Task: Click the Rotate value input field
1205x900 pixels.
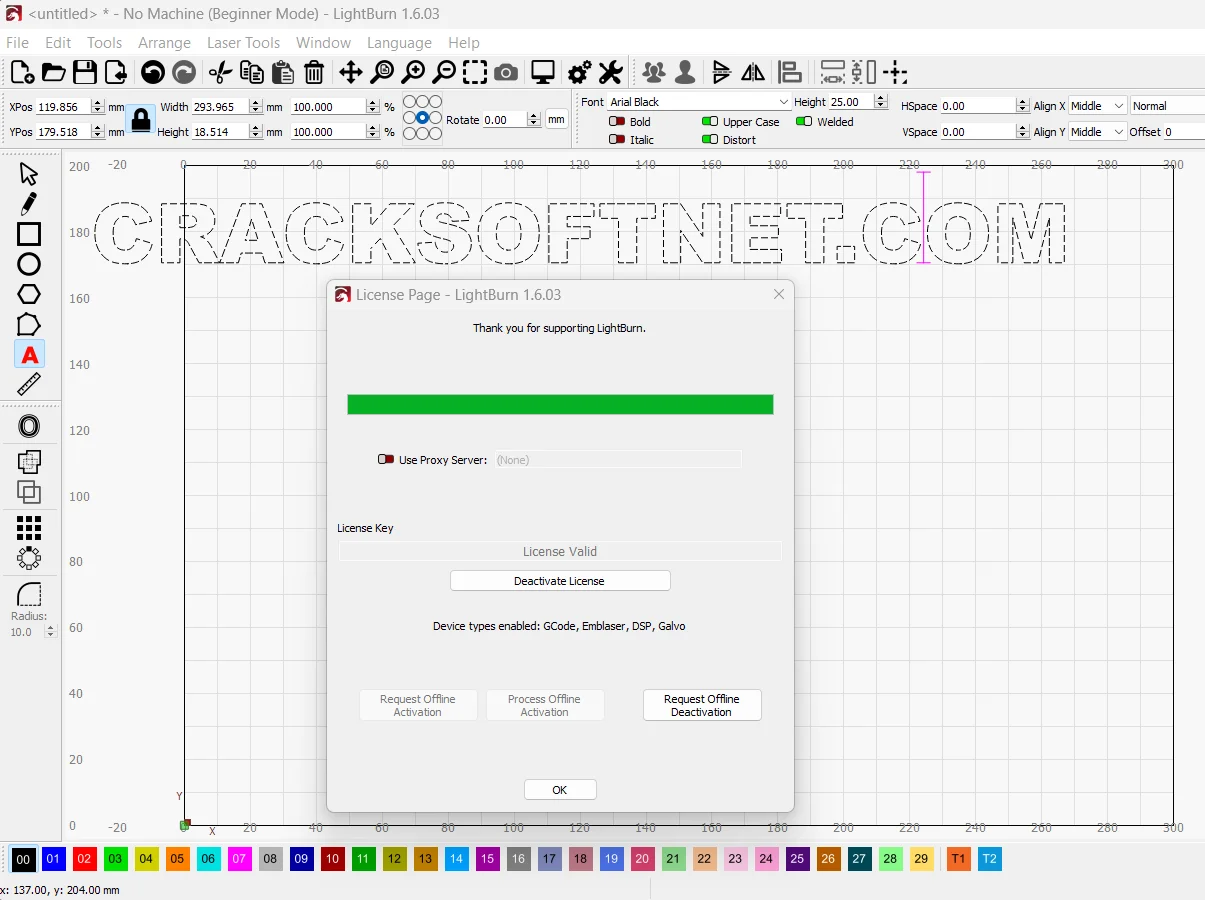Action: pyautogui.click(x=505, y=120)
